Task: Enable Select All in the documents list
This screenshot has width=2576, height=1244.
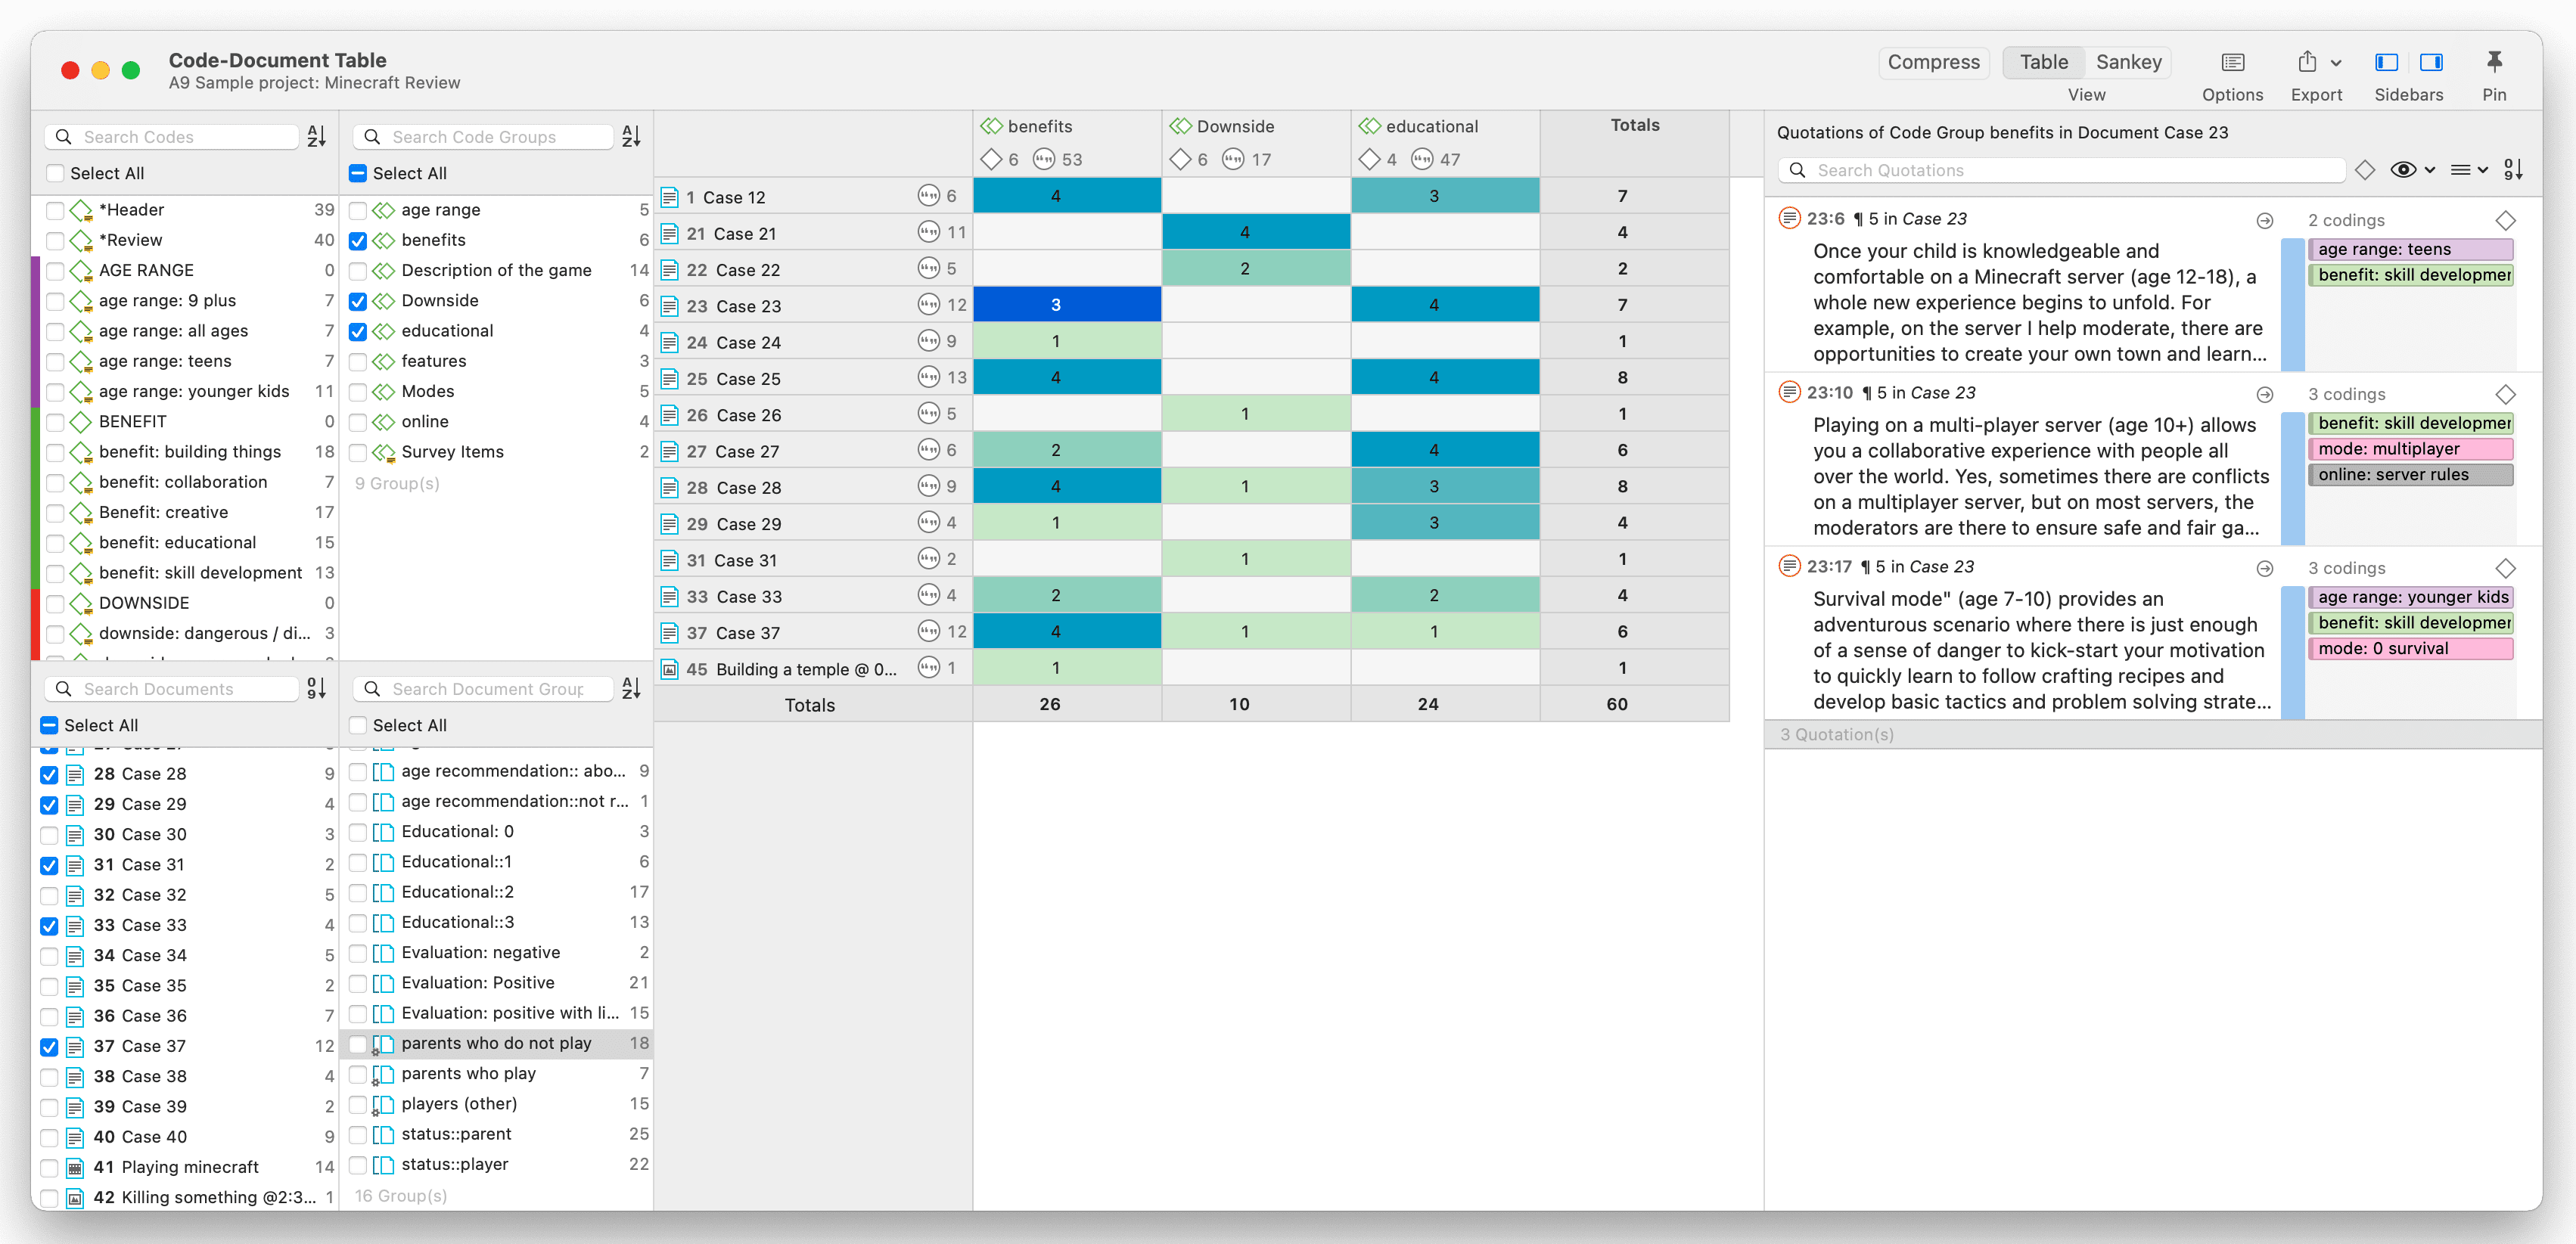Action: [49, 725]
